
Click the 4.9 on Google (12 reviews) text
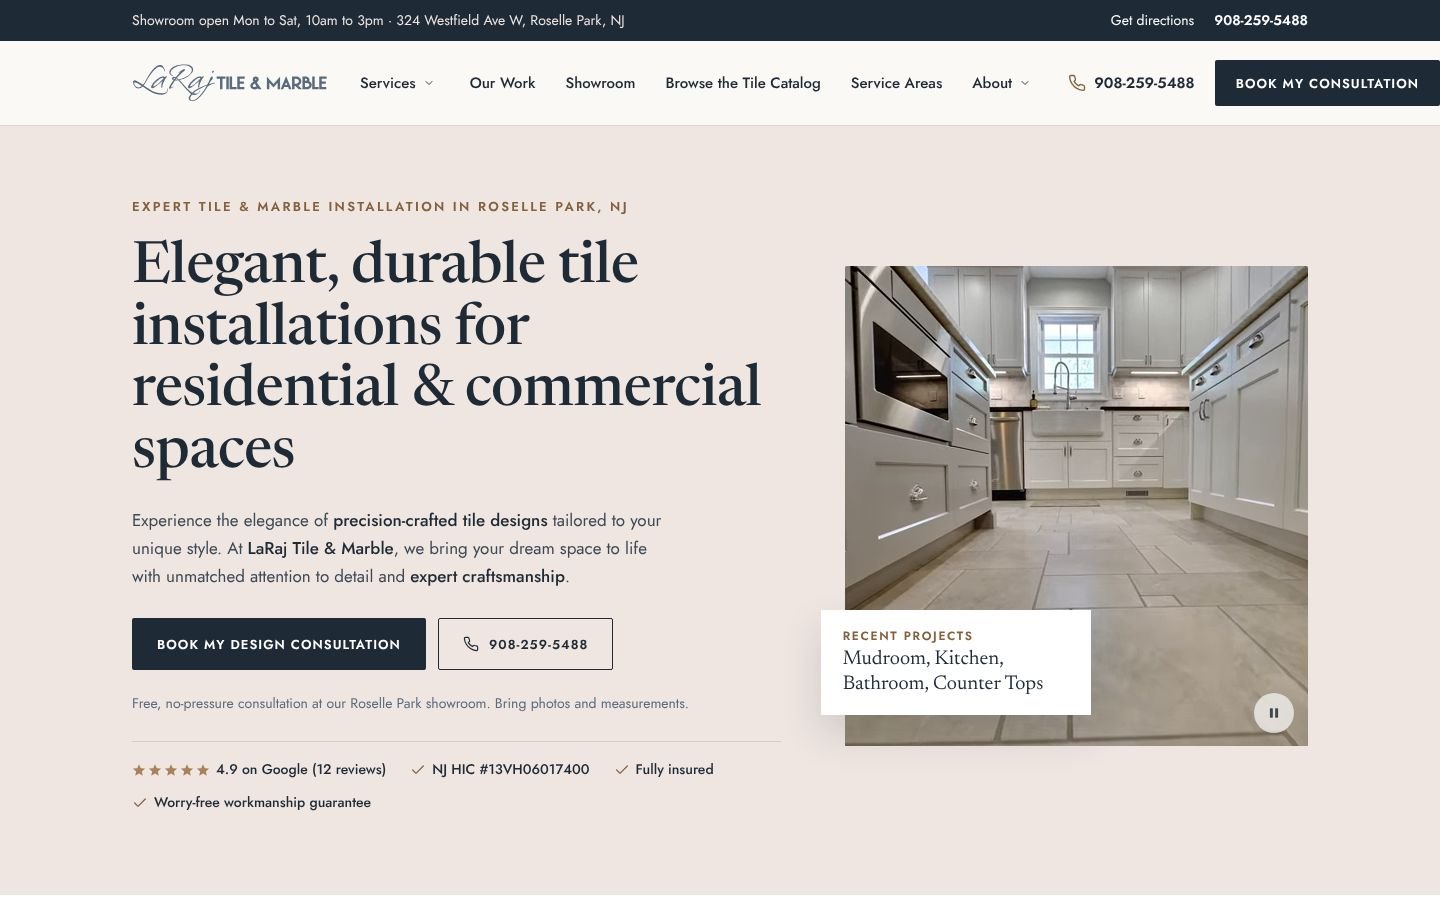pyautogui.click(x=301, y=770)
